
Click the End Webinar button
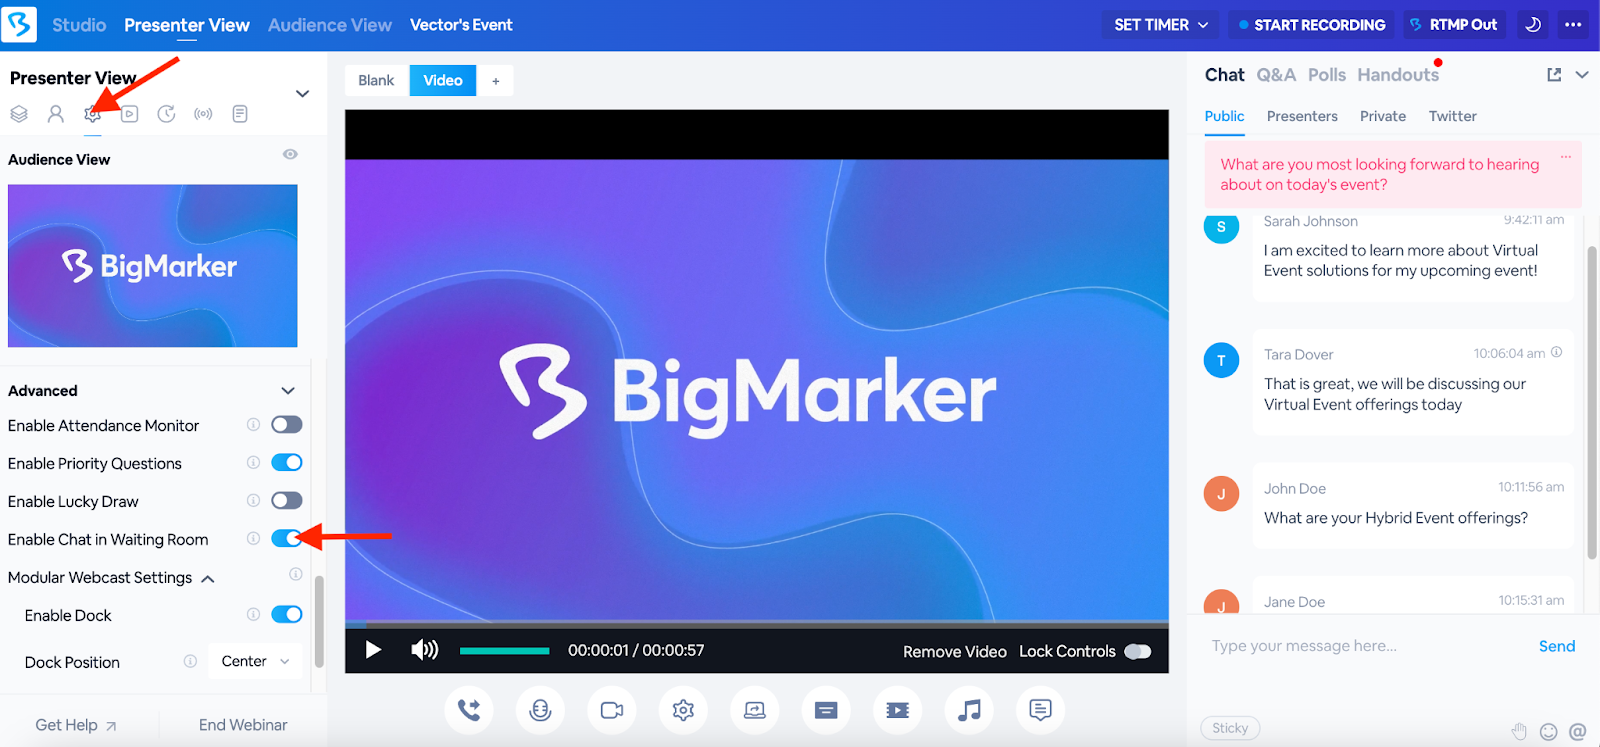point(243,725)
